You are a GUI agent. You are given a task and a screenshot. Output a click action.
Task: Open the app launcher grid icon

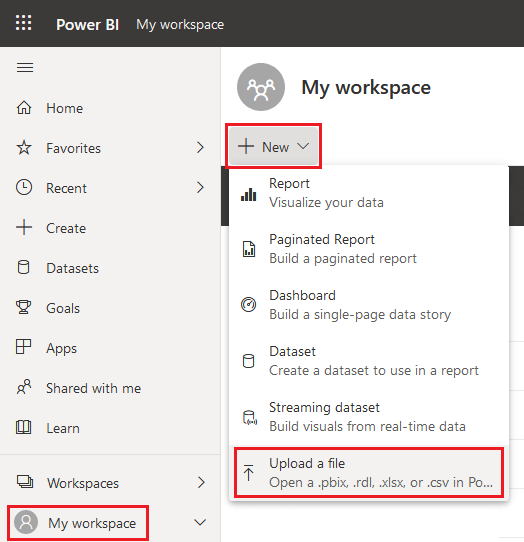[x=24, y=23]
